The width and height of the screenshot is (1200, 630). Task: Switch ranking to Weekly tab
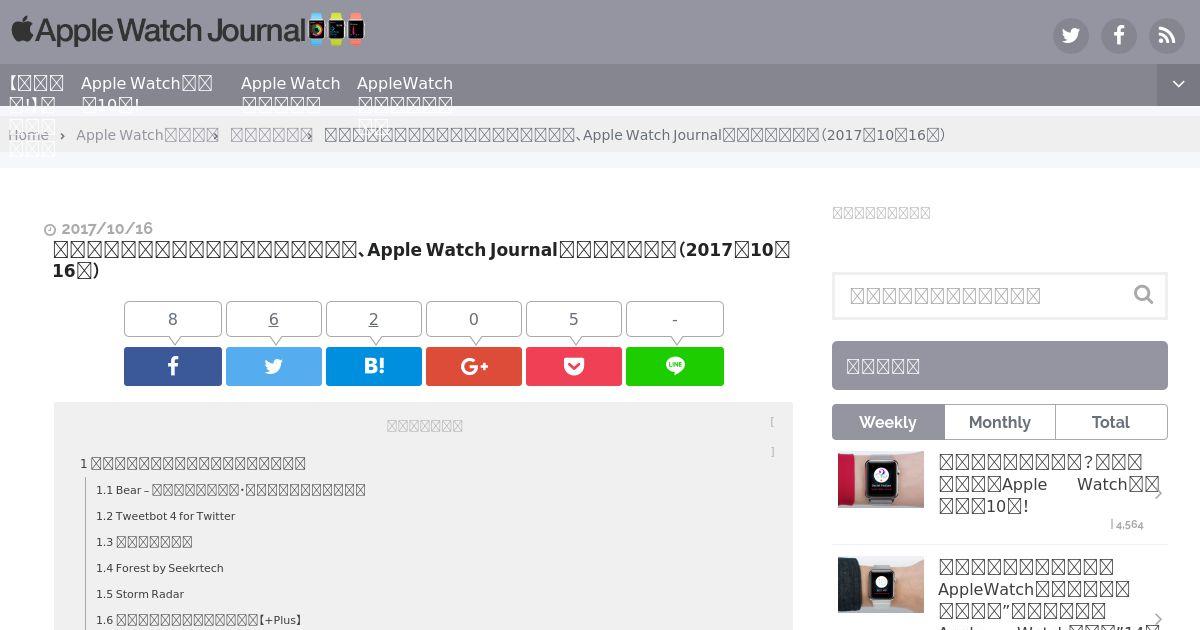888,422
